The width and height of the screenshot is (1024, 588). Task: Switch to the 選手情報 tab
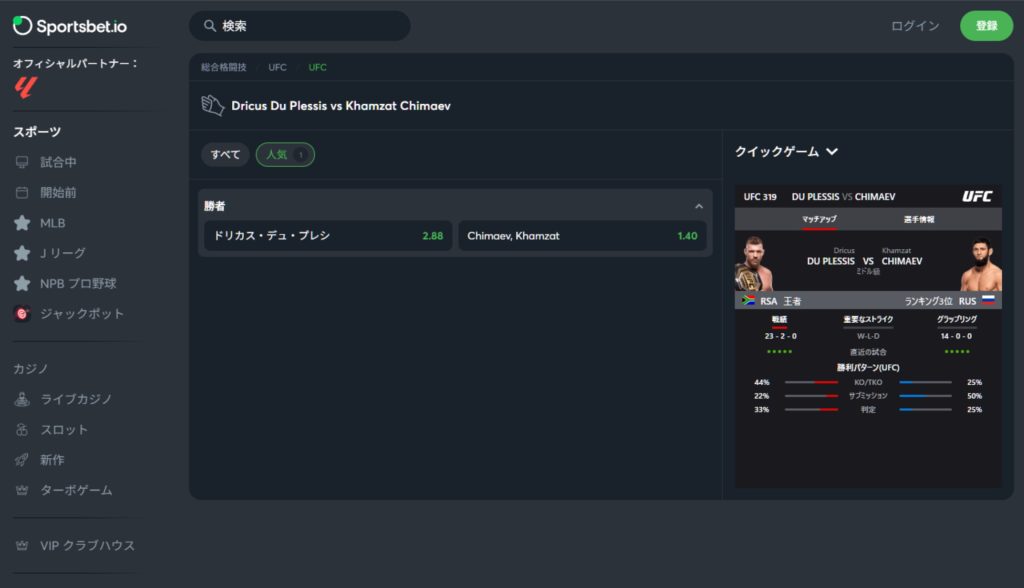tap(919, 220)
